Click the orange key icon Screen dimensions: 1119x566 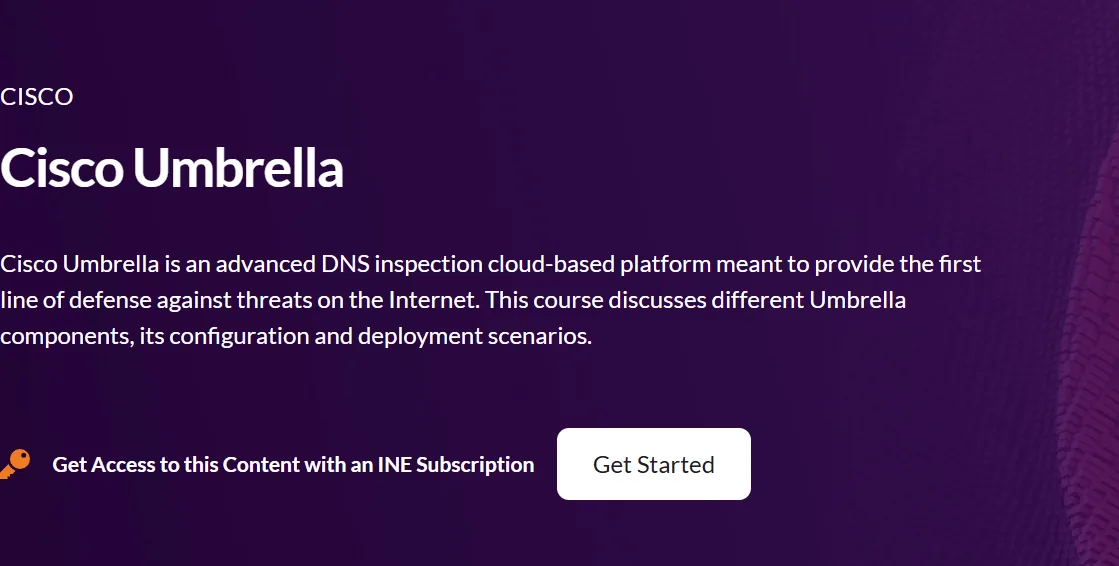pyautogui.click(x=14, y=464)
